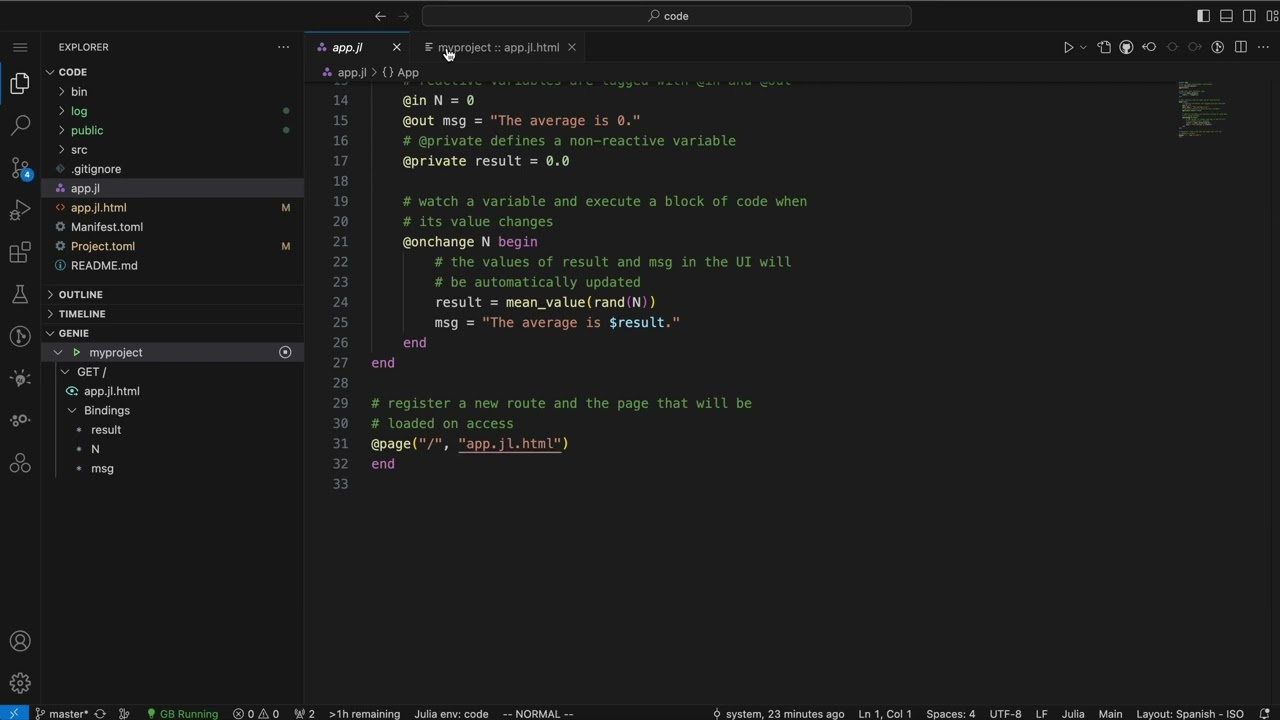Close the app.jl tab
Image resolution: width=1280 pixels, height=720 pixels.
396,47
